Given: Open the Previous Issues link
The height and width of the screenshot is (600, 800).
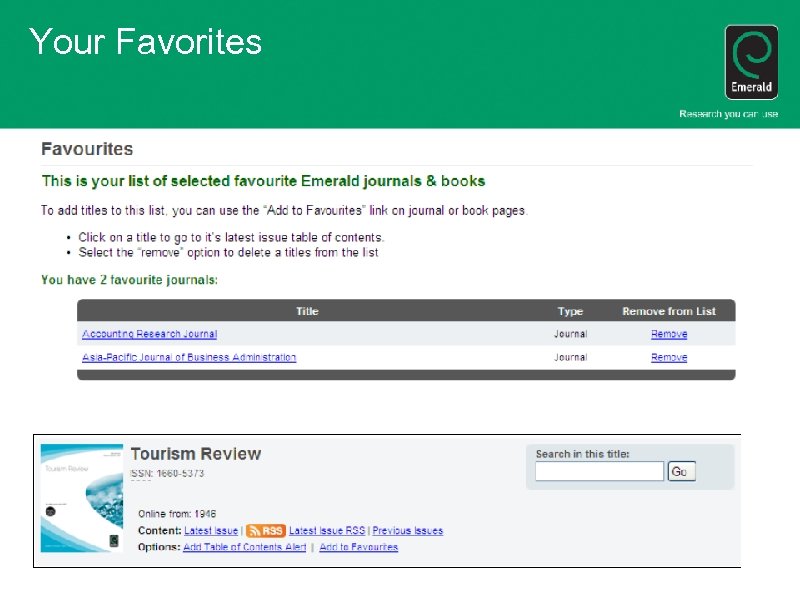Looking at the screenshot, I should pos(408,531).
